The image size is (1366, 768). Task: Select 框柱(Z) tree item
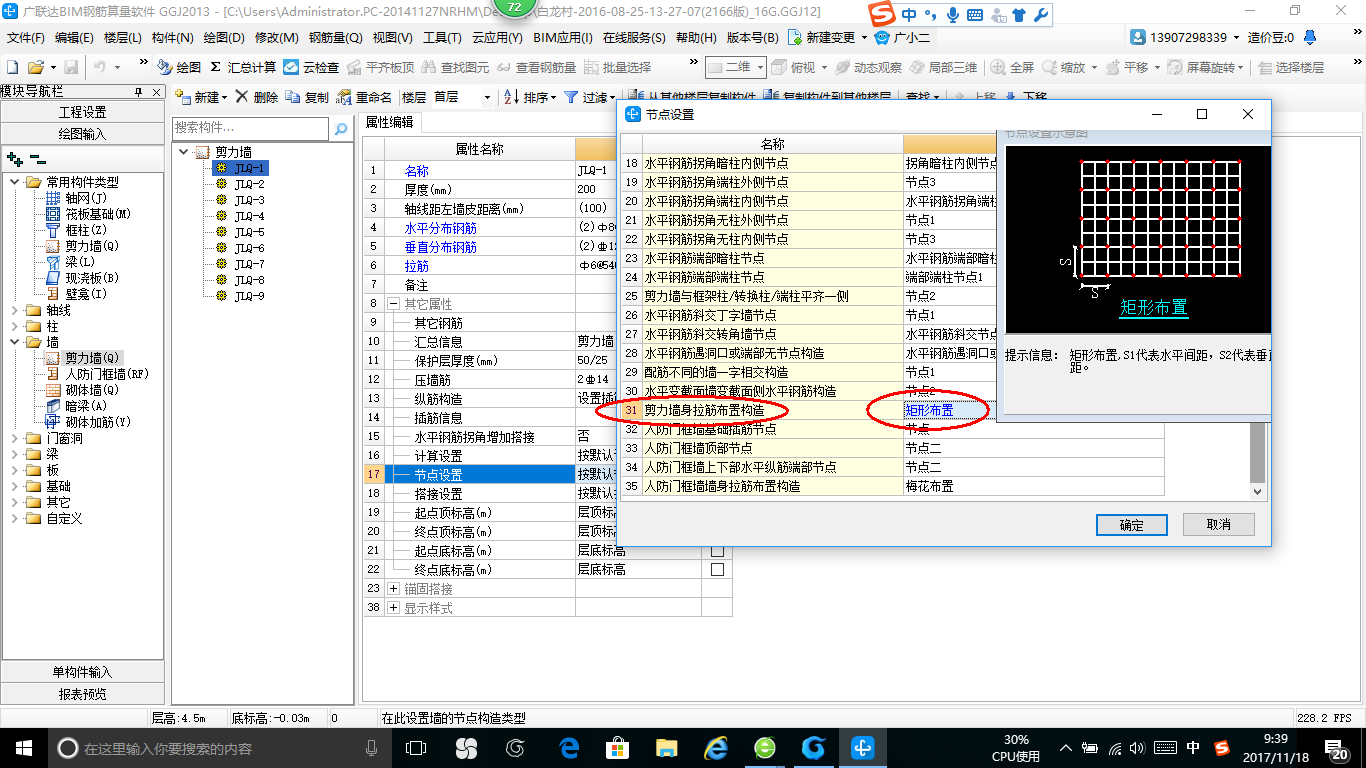coord(75,230)
